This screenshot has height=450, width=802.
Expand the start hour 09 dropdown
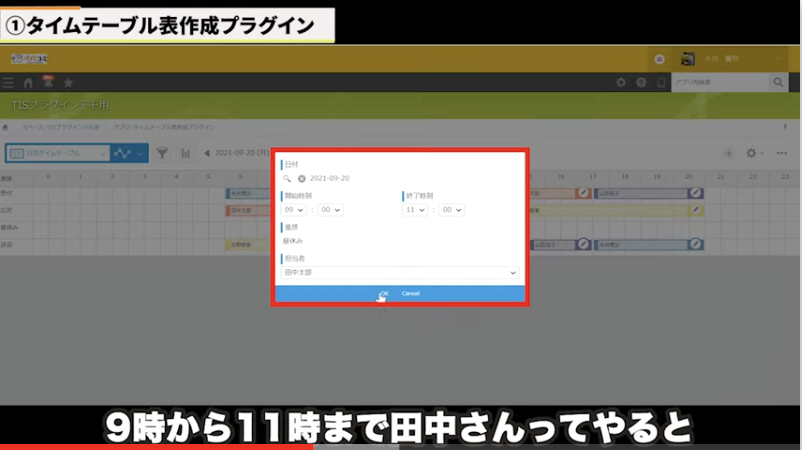point(296,210)
